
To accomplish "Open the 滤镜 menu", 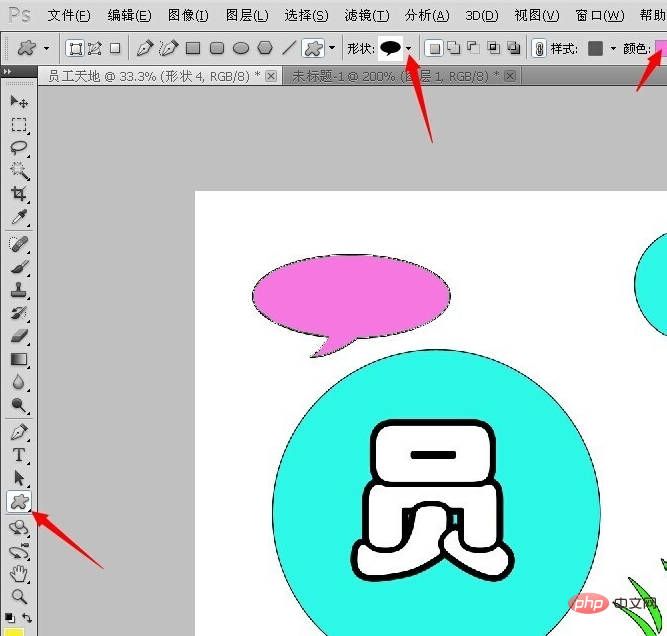I will [367, 16].
